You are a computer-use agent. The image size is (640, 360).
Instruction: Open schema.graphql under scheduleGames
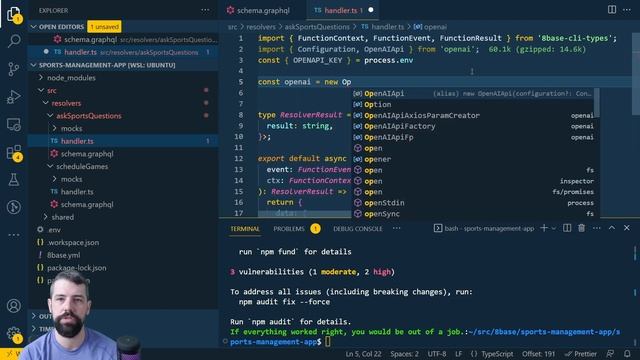87,204
